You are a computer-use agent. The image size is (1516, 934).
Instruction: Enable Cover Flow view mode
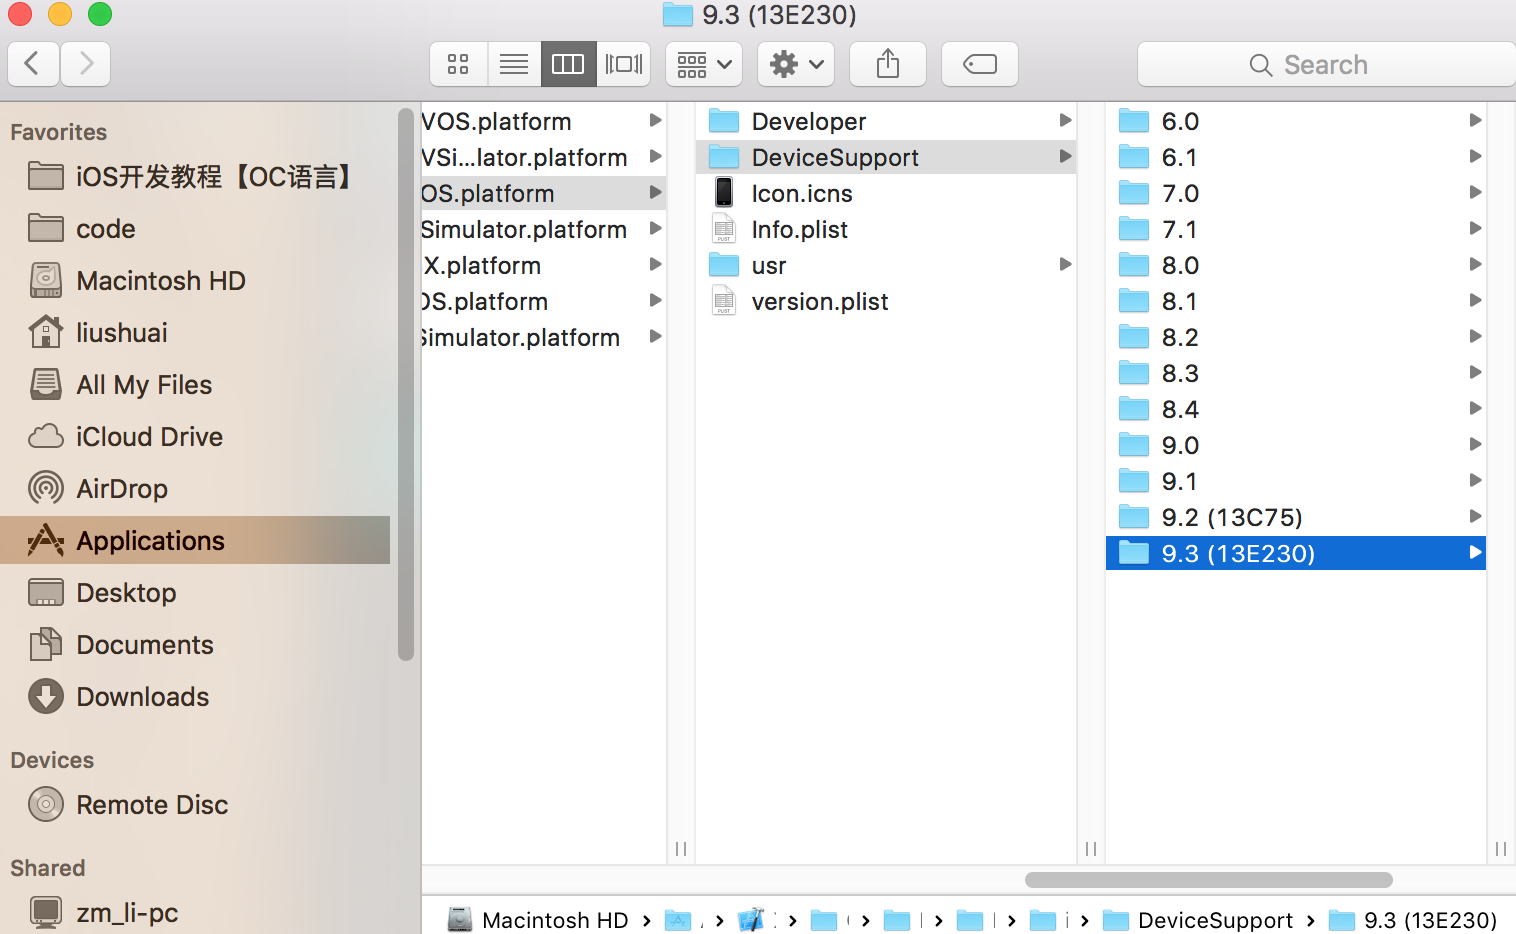pyautogui.click(x=623, y=63)
